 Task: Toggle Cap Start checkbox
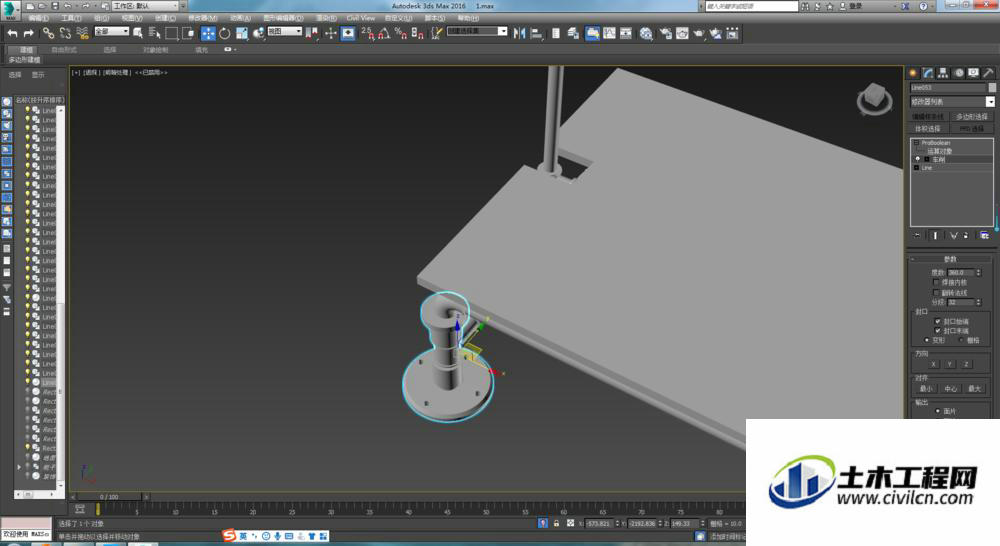(938, 321)
